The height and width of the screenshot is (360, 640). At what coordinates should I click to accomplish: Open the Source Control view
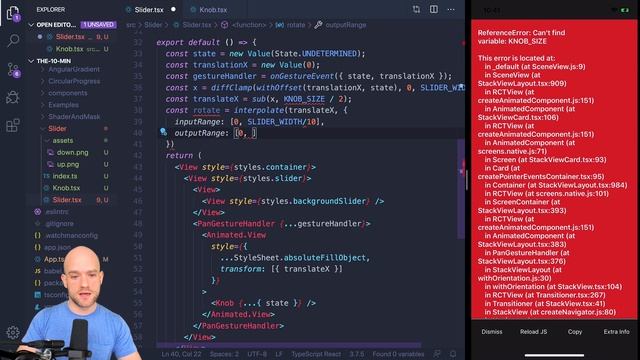tap(13, 70)
